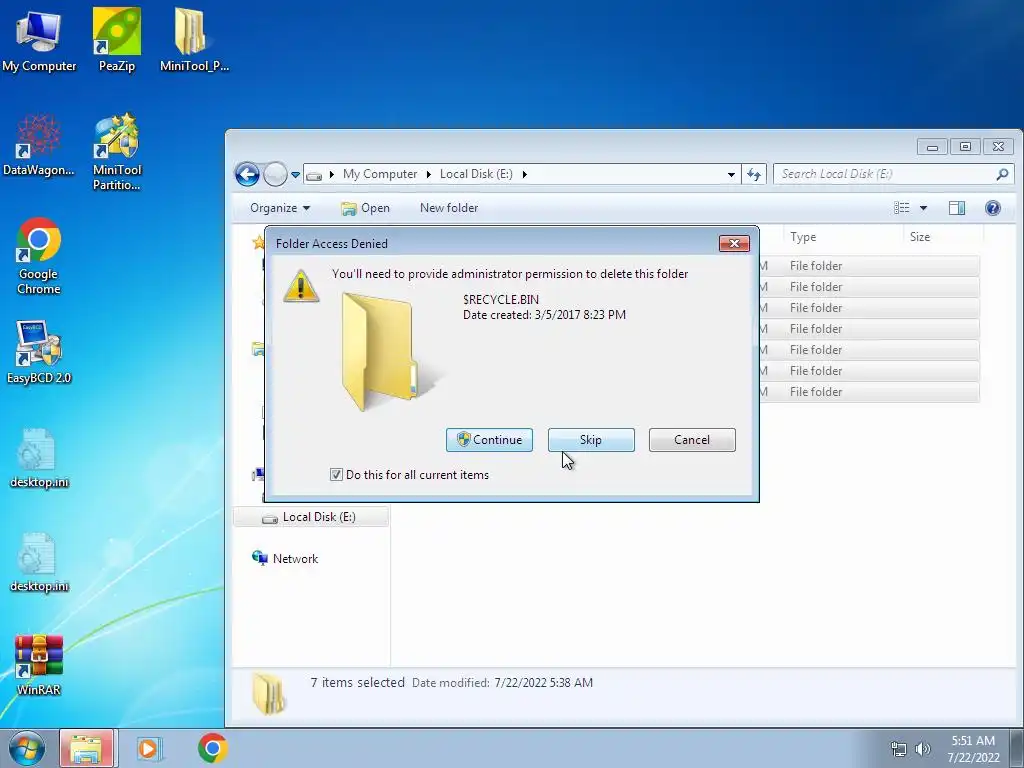Cancel the folder deletion dialog
1024x768 pixels.
[x=692, y=440]
